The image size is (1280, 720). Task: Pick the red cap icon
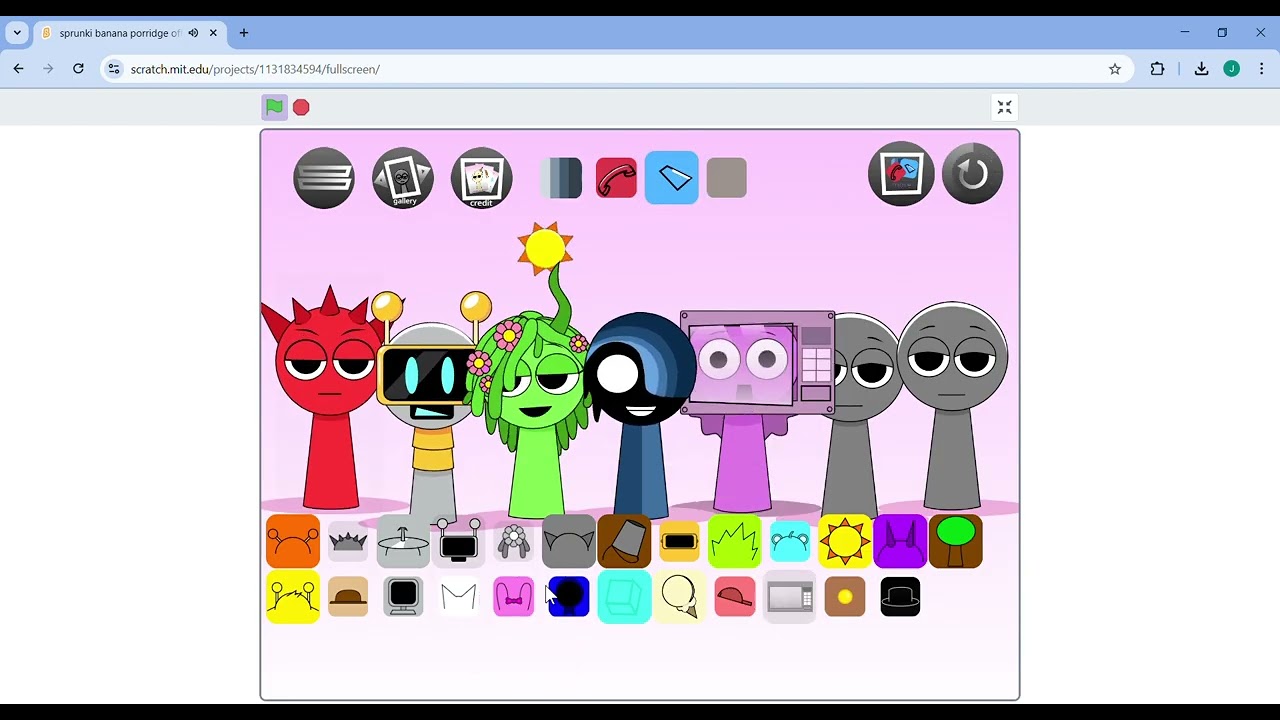pos(735,597)
